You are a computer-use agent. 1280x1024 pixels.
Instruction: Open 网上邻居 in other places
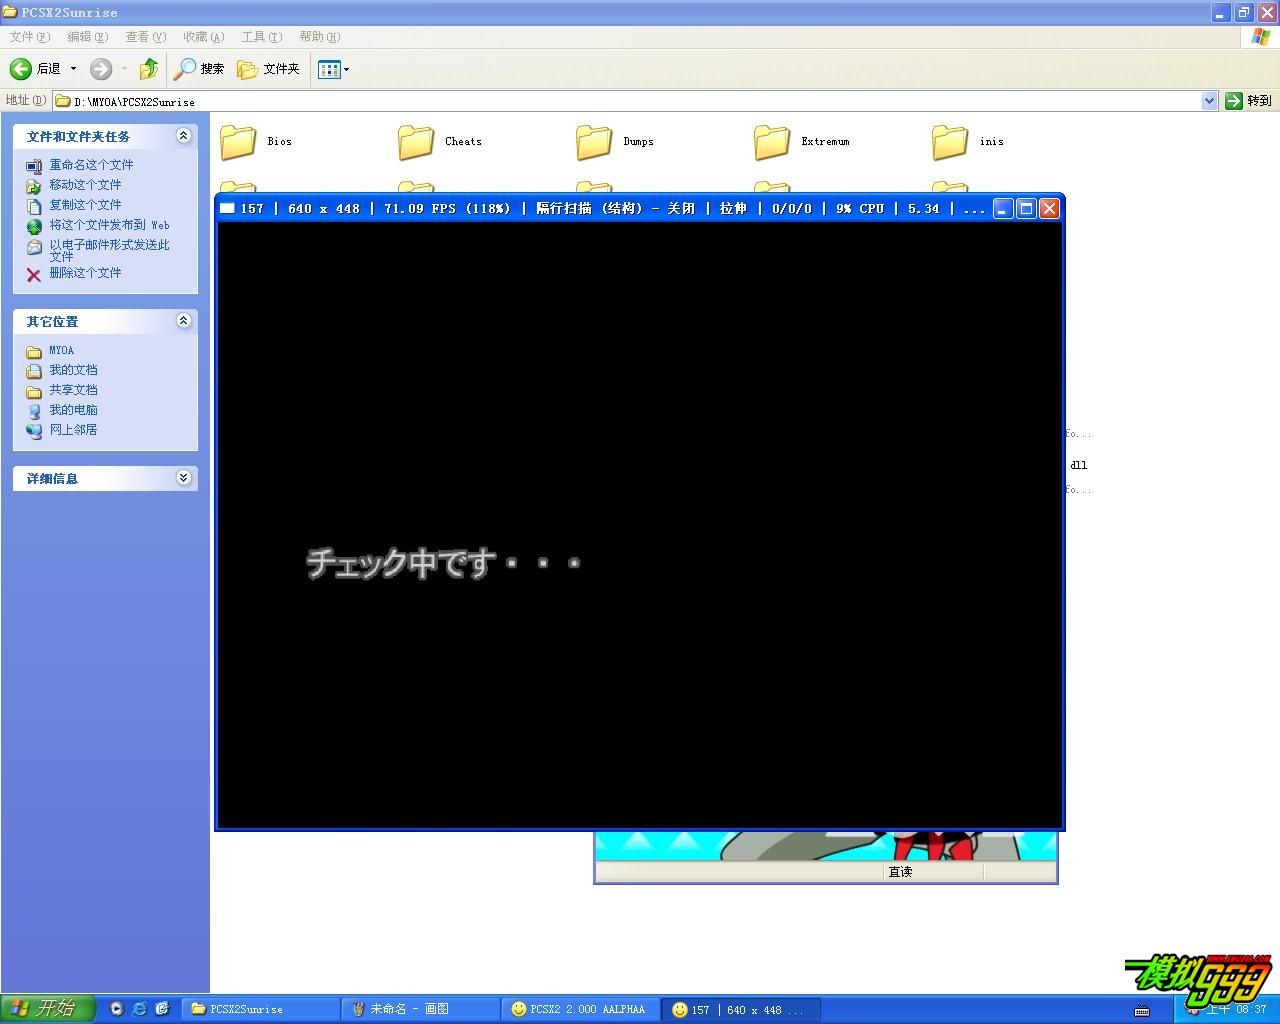73,430
